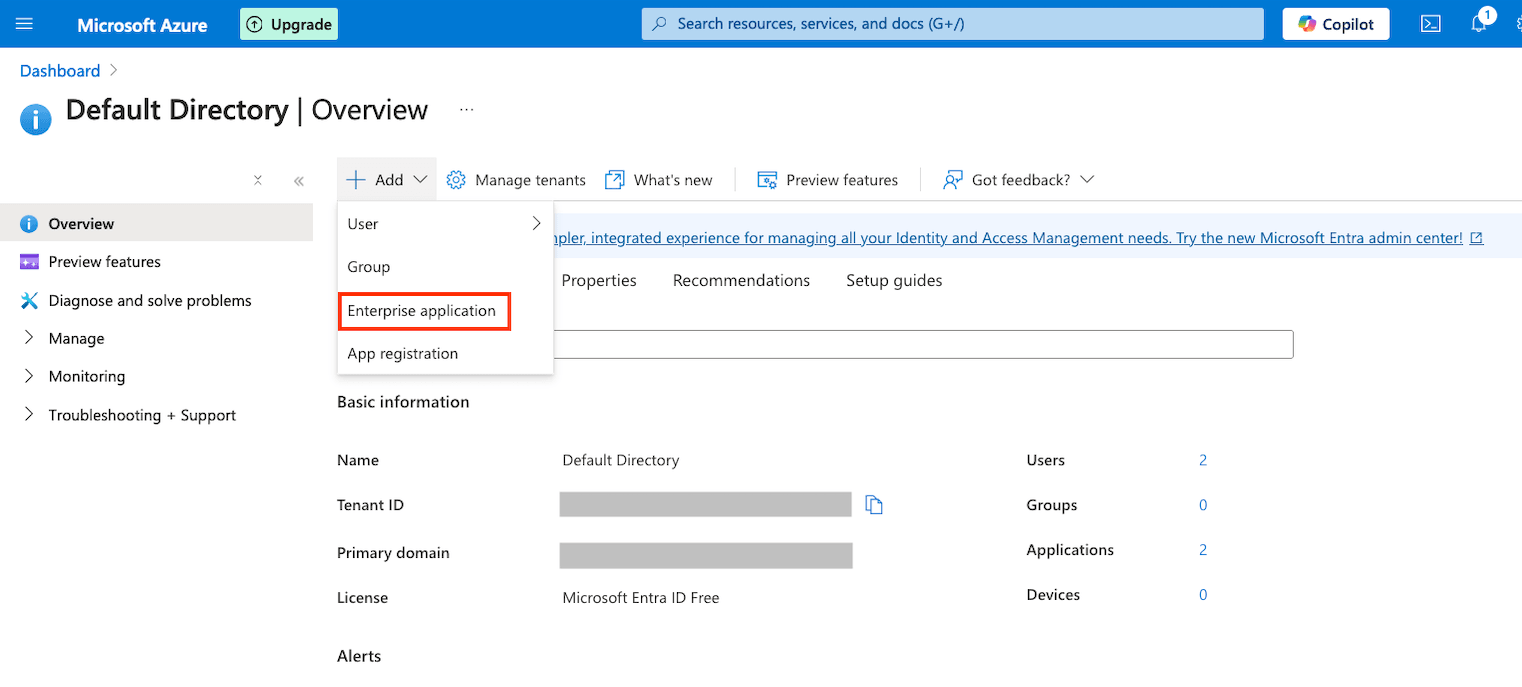Open Manage tenants
The image size is (1522, 687).
516,180
